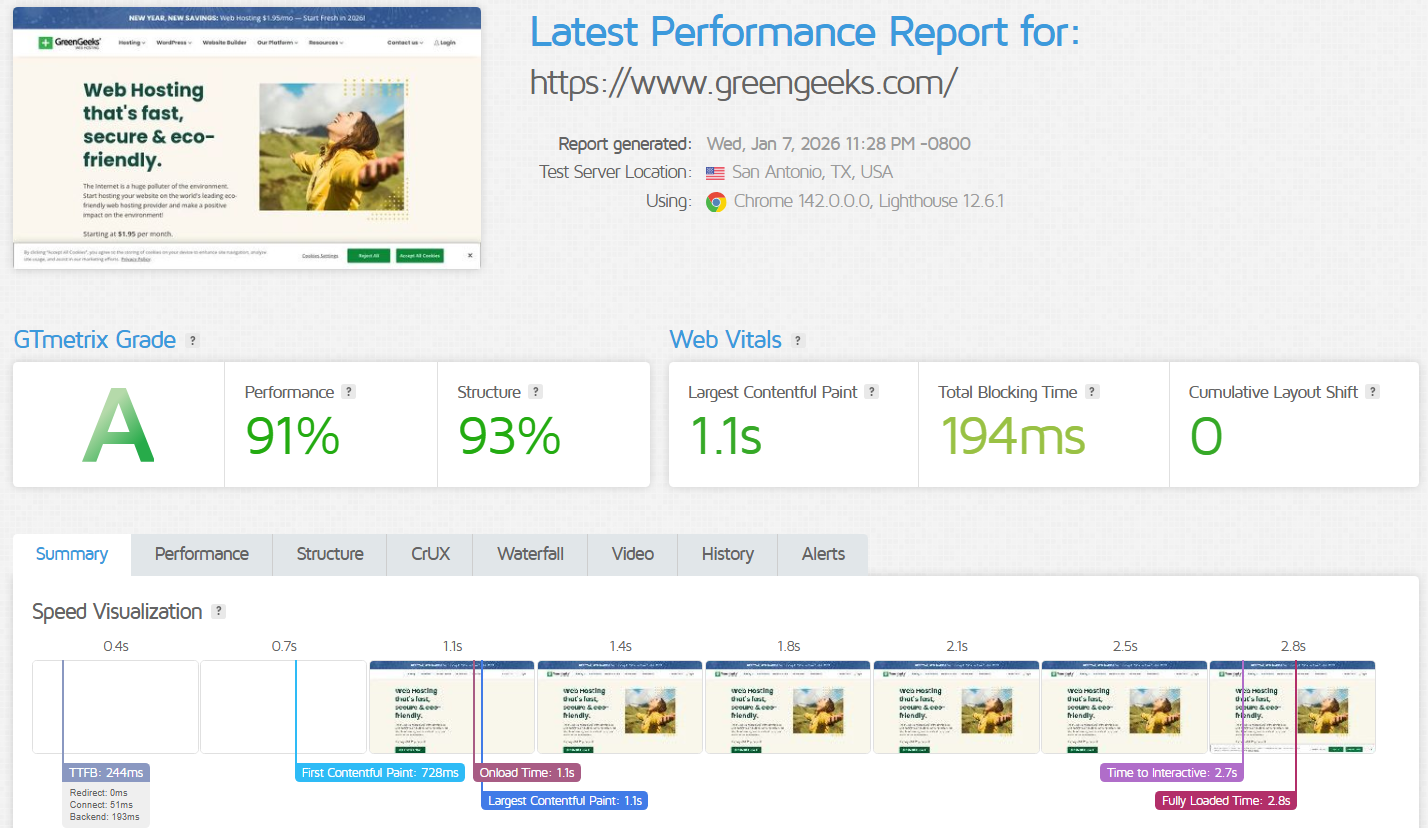
Task: Click the 93% Structure score
Action: tap(509, 436)
